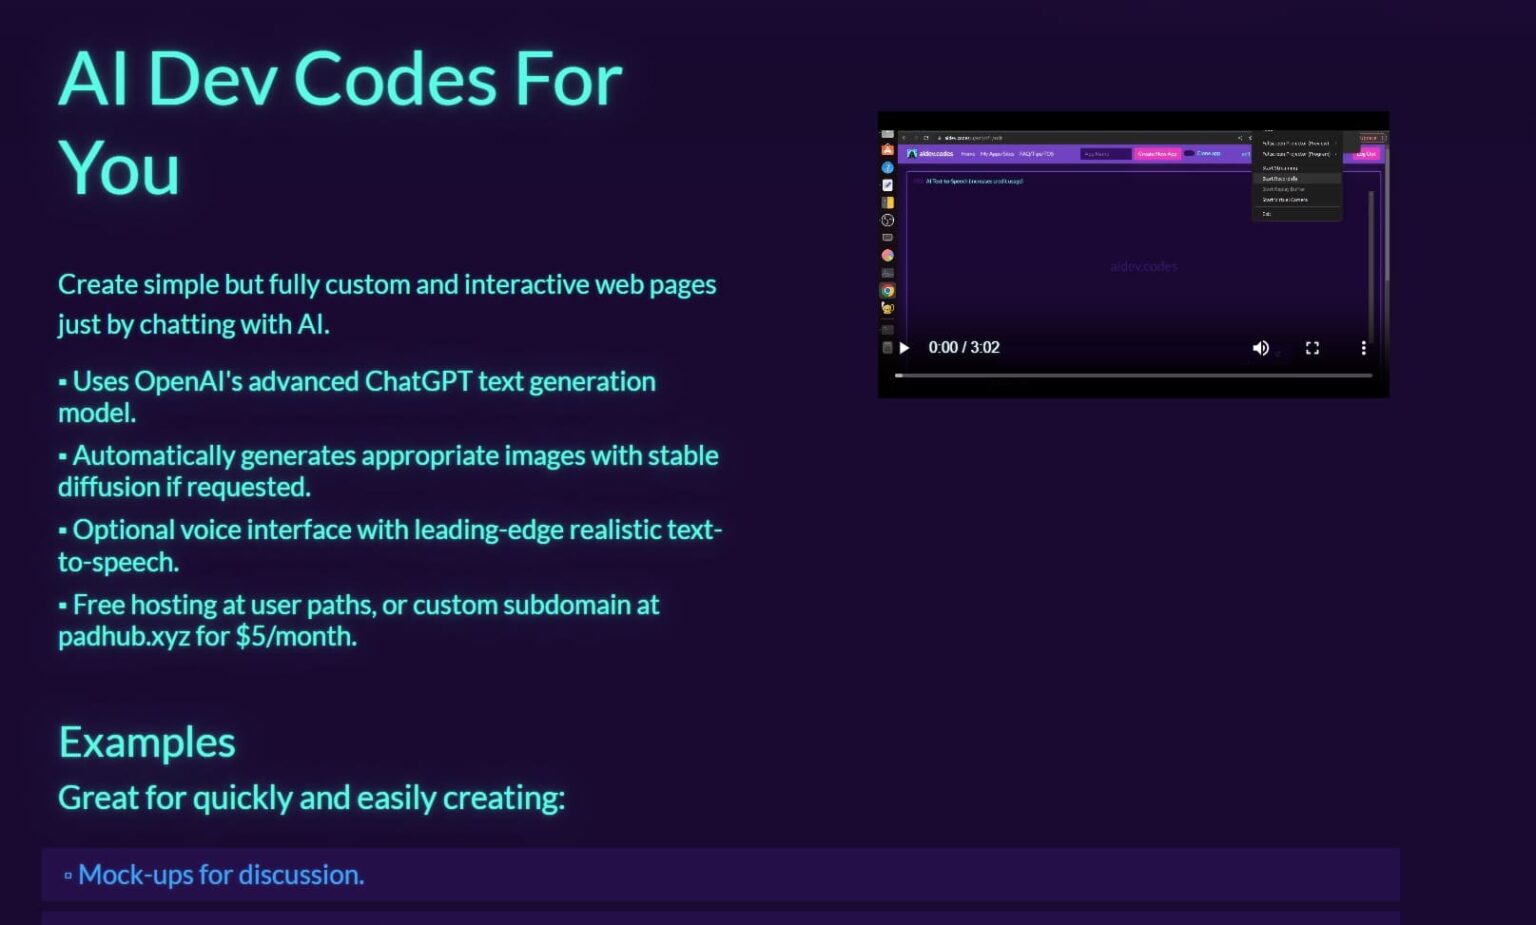
Task: Enter fullscreen mode for the video
Action: (1312, 348)
